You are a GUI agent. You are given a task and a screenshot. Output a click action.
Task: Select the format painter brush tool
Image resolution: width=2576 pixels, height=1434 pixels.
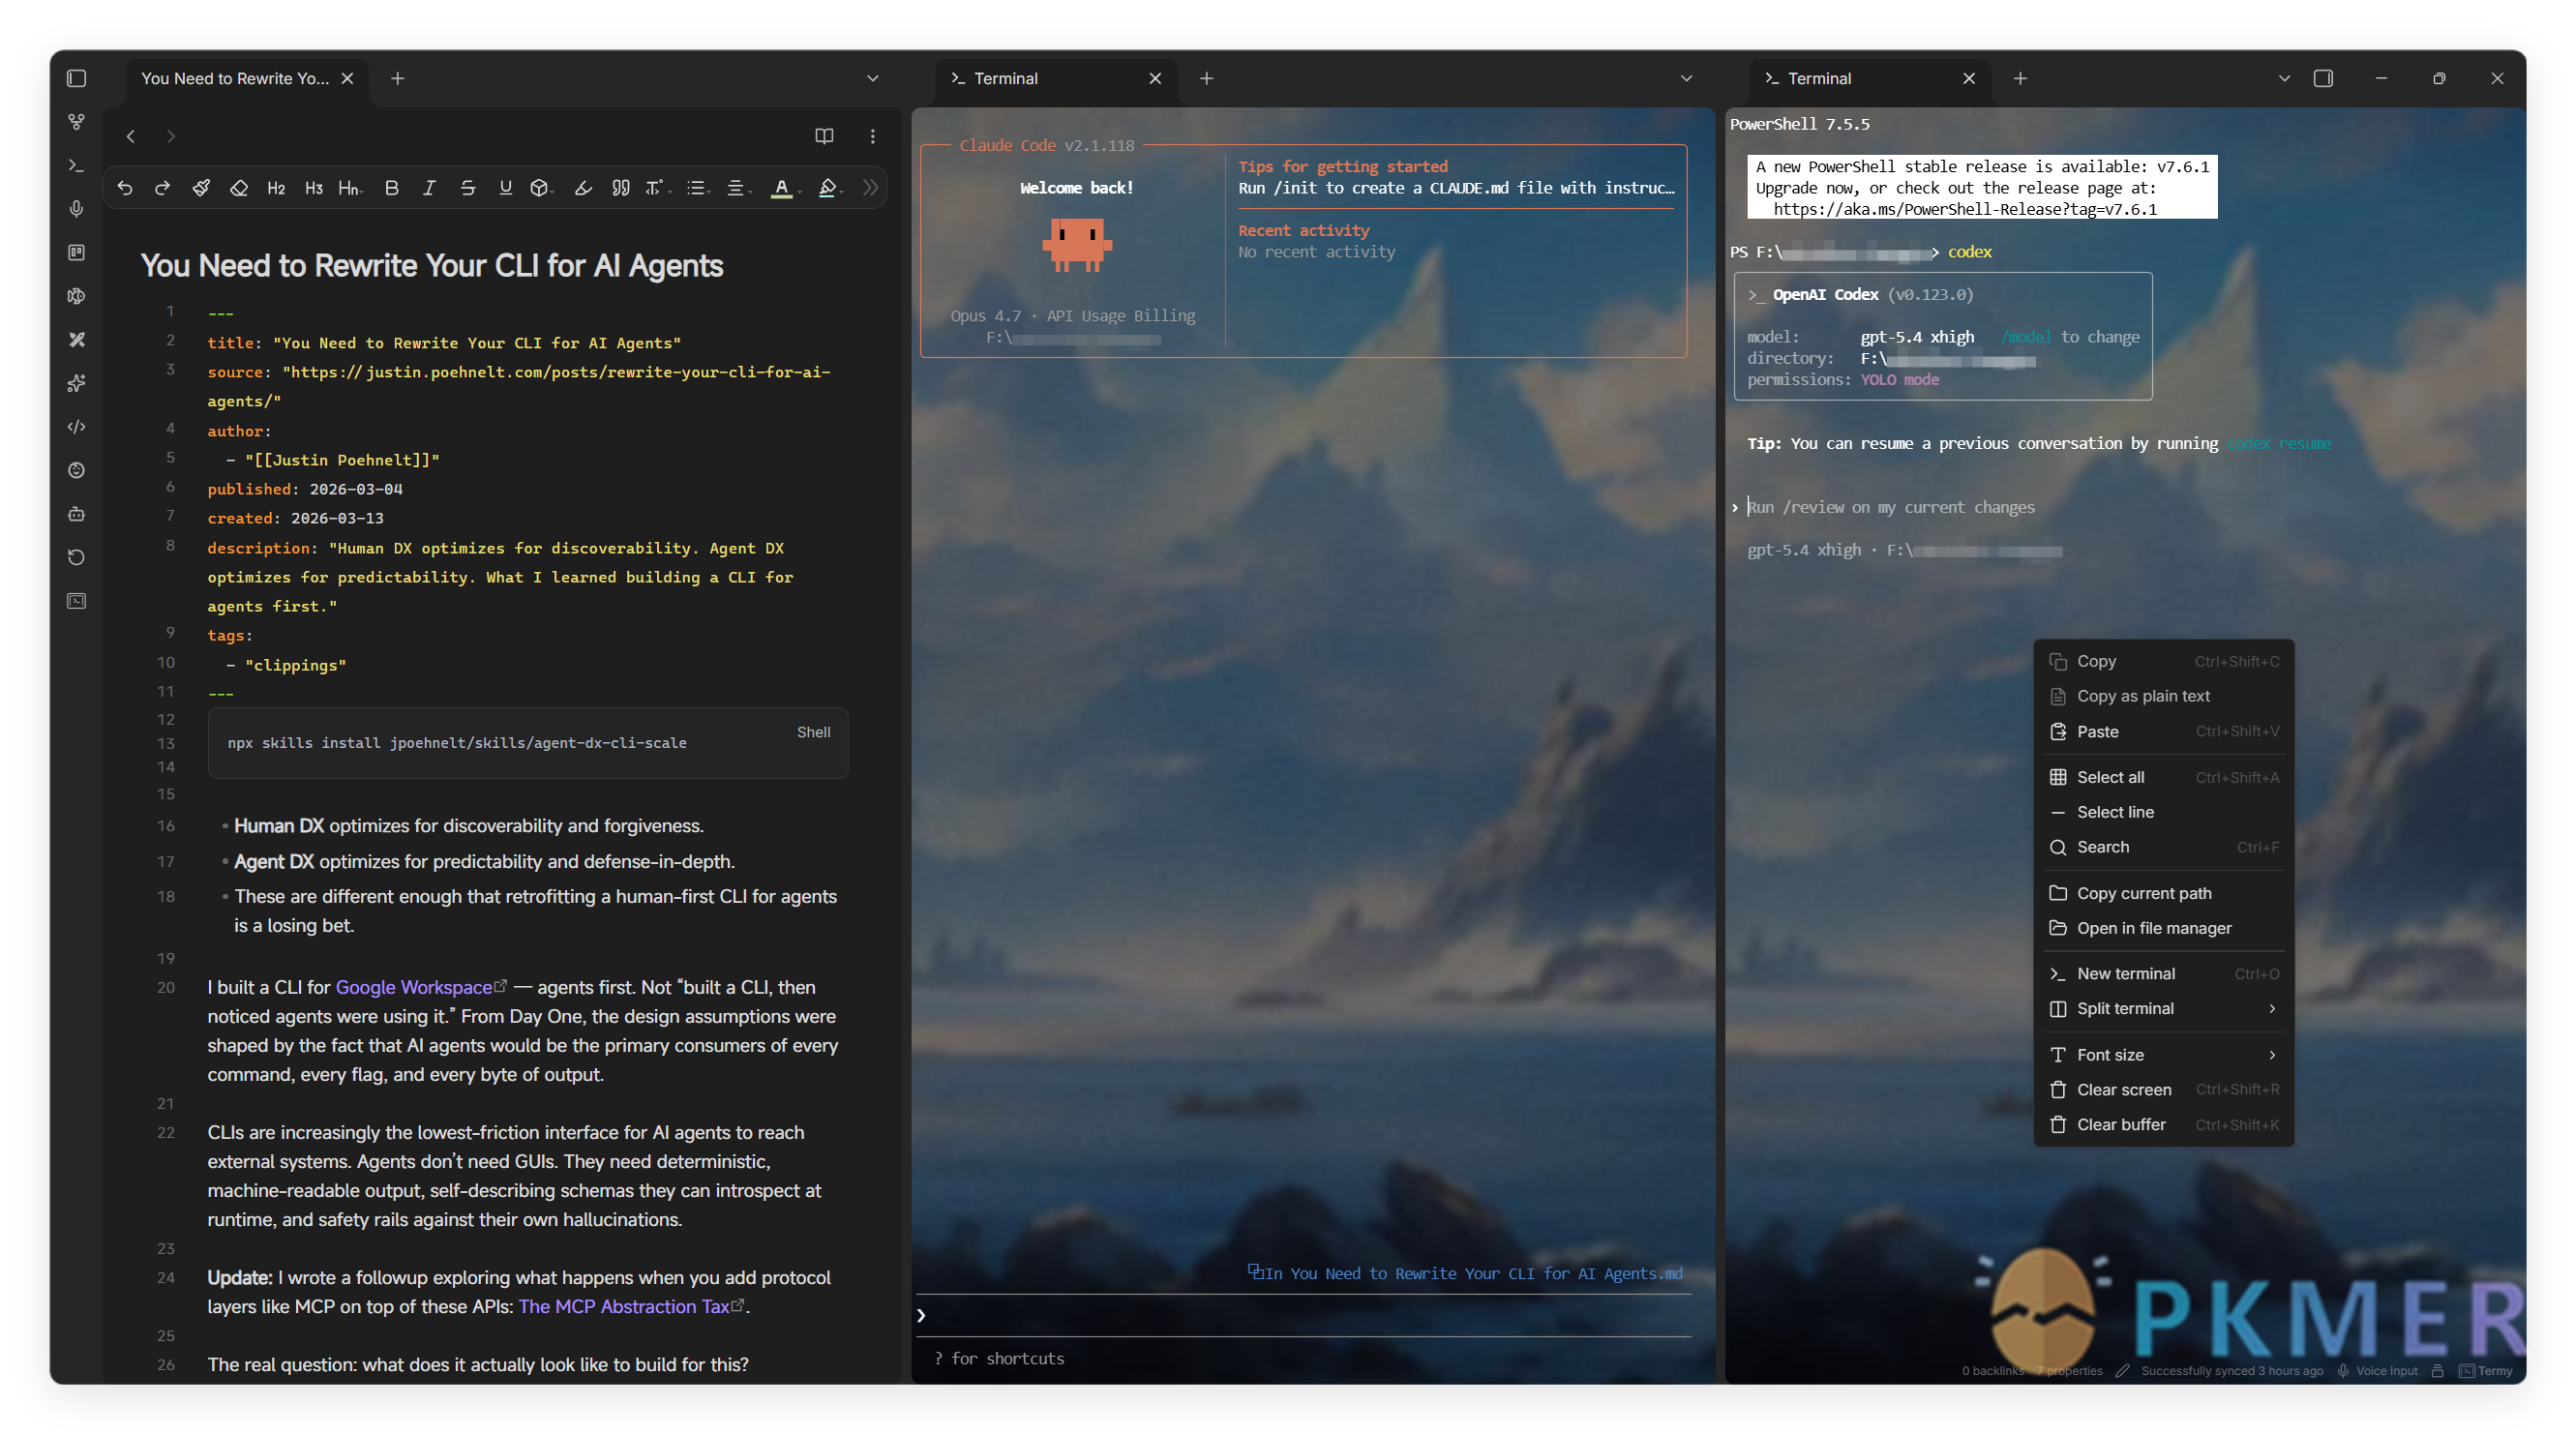(201, 188)
